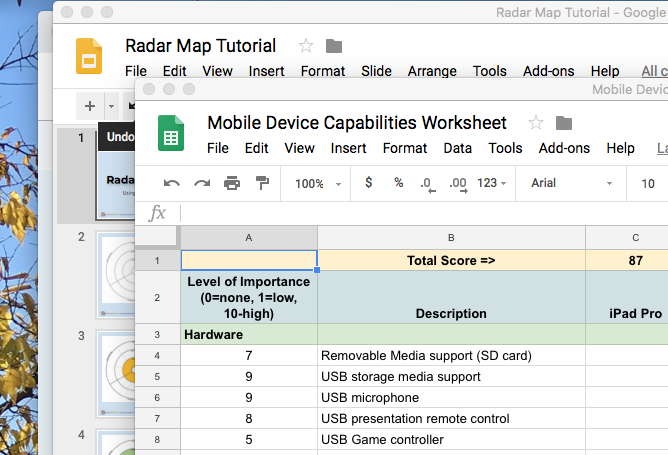Image resolution: width=668 pixels, height=455 pixels.
Task: Open View menu in Slides window
Action: pos(218,71)
